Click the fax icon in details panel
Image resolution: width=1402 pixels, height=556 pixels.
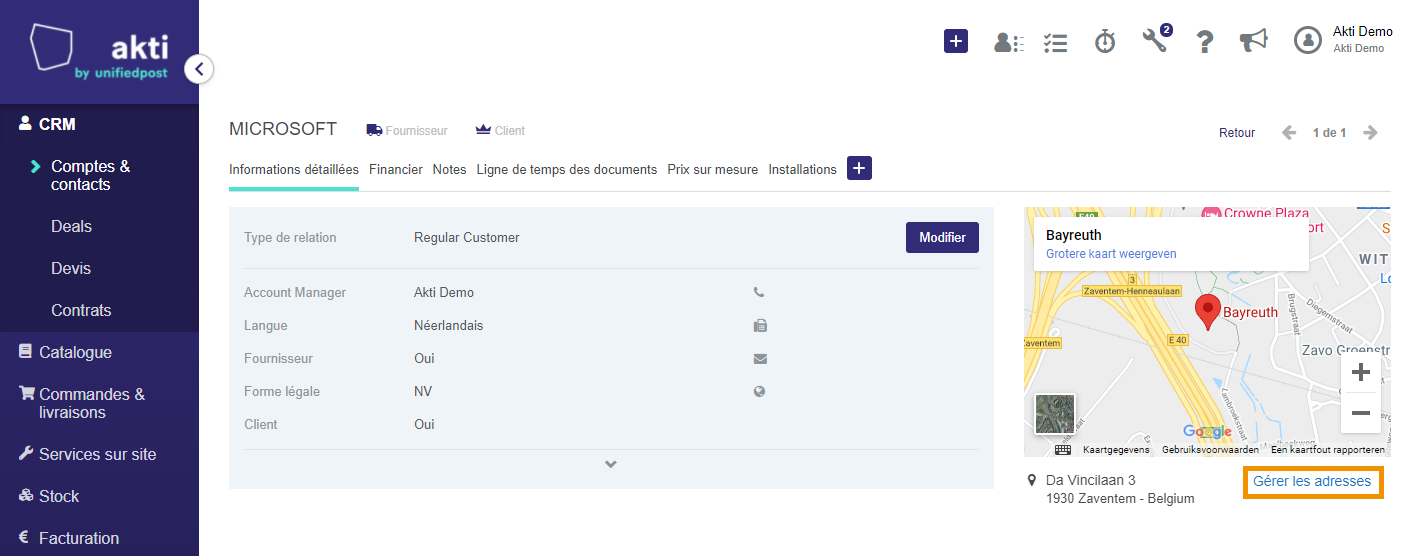click(x=759, y=326)
